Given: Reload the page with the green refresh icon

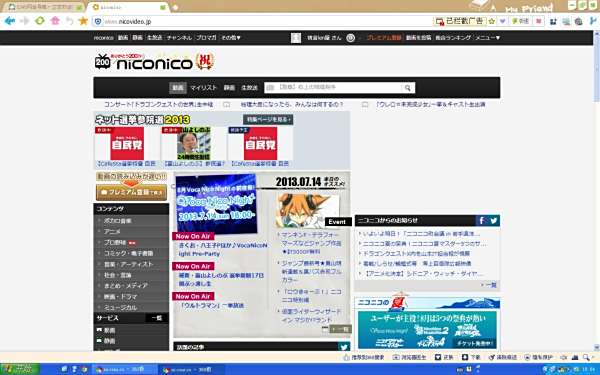Looking at the screenshot, I should pos(40,21).
